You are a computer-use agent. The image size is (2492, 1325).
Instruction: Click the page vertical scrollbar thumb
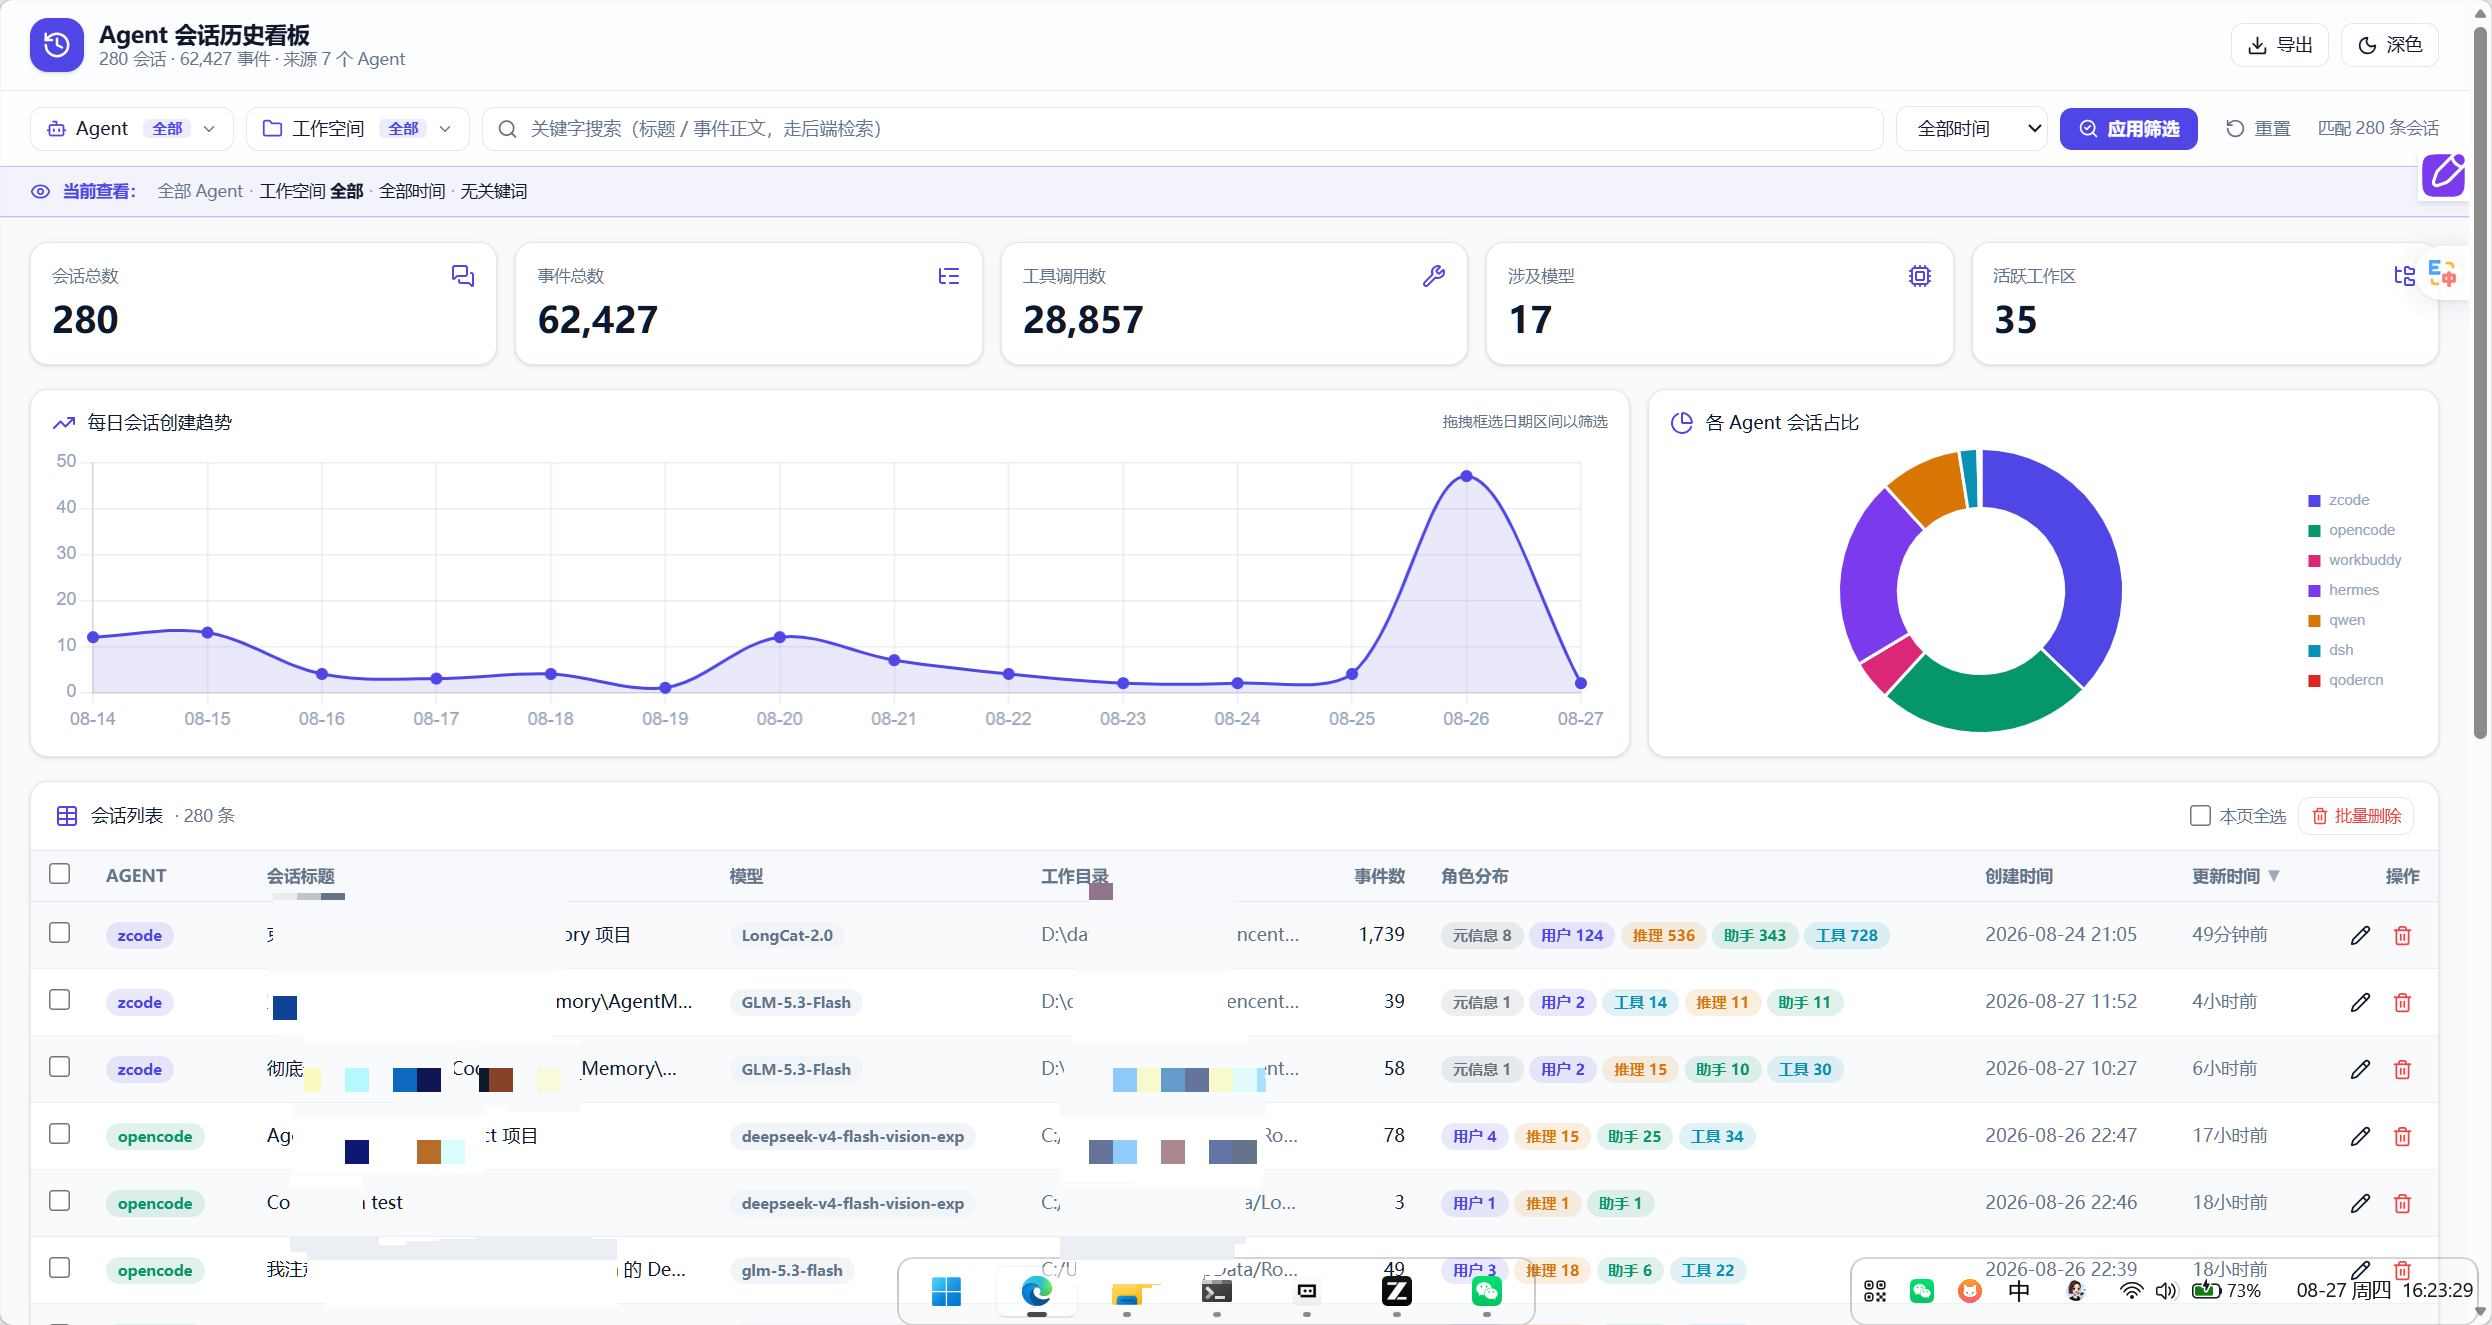(x=2480, y=384)
